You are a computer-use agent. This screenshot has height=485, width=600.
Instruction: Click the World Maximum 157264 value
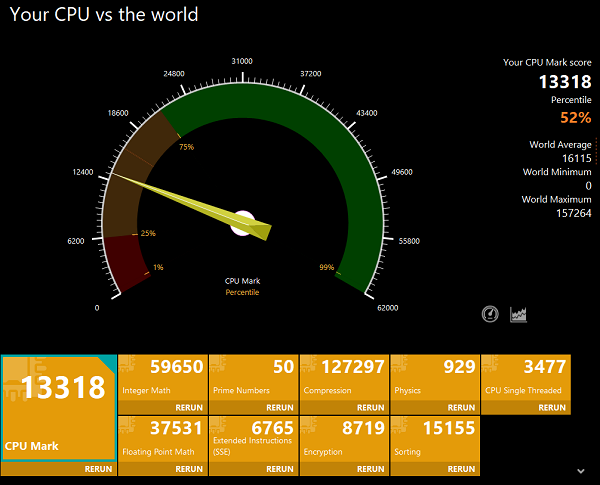(x=574, y=213)
